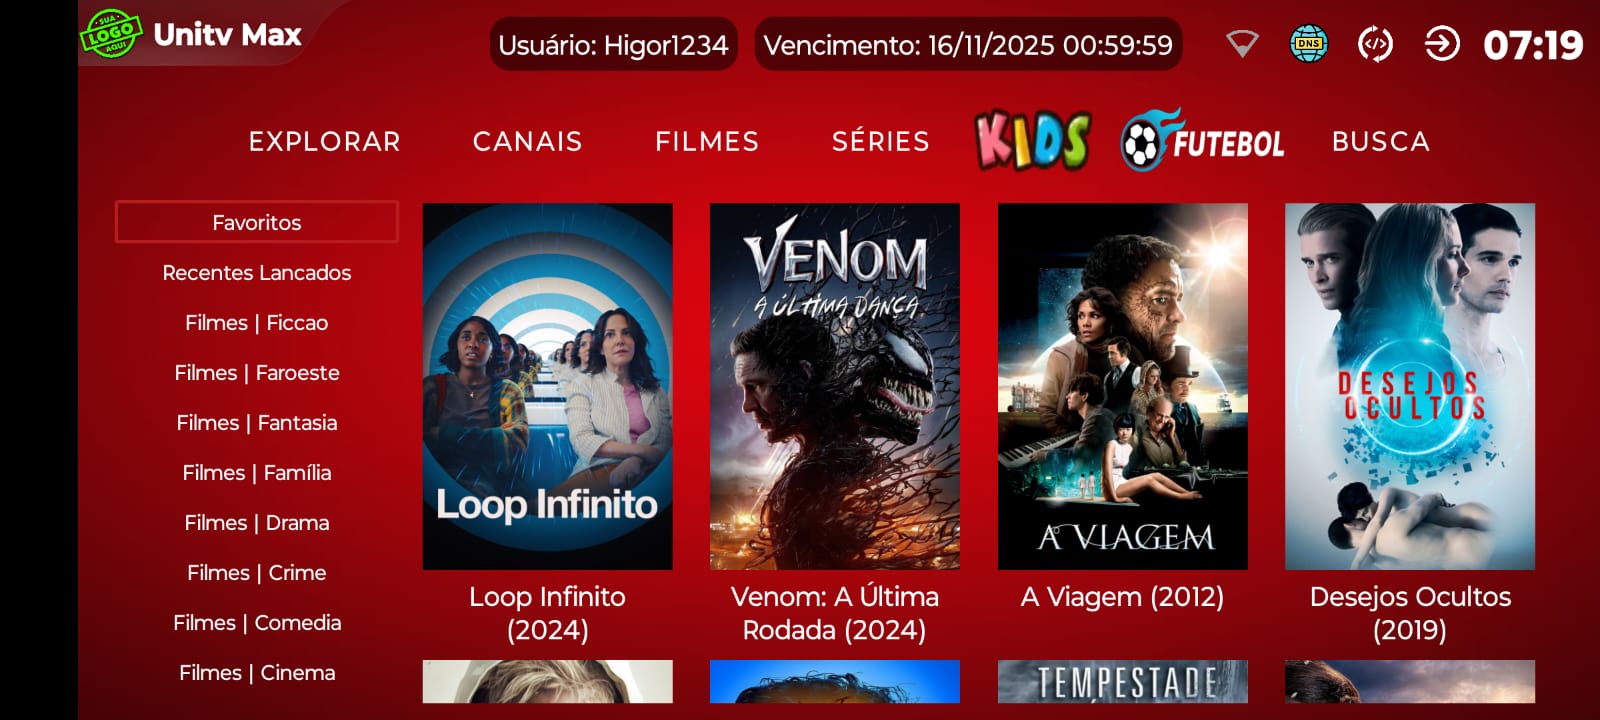The height and width of the screenshot is (720, 1600).
Task: Click the refresh code sync icon
Action: pos(1375,44)
